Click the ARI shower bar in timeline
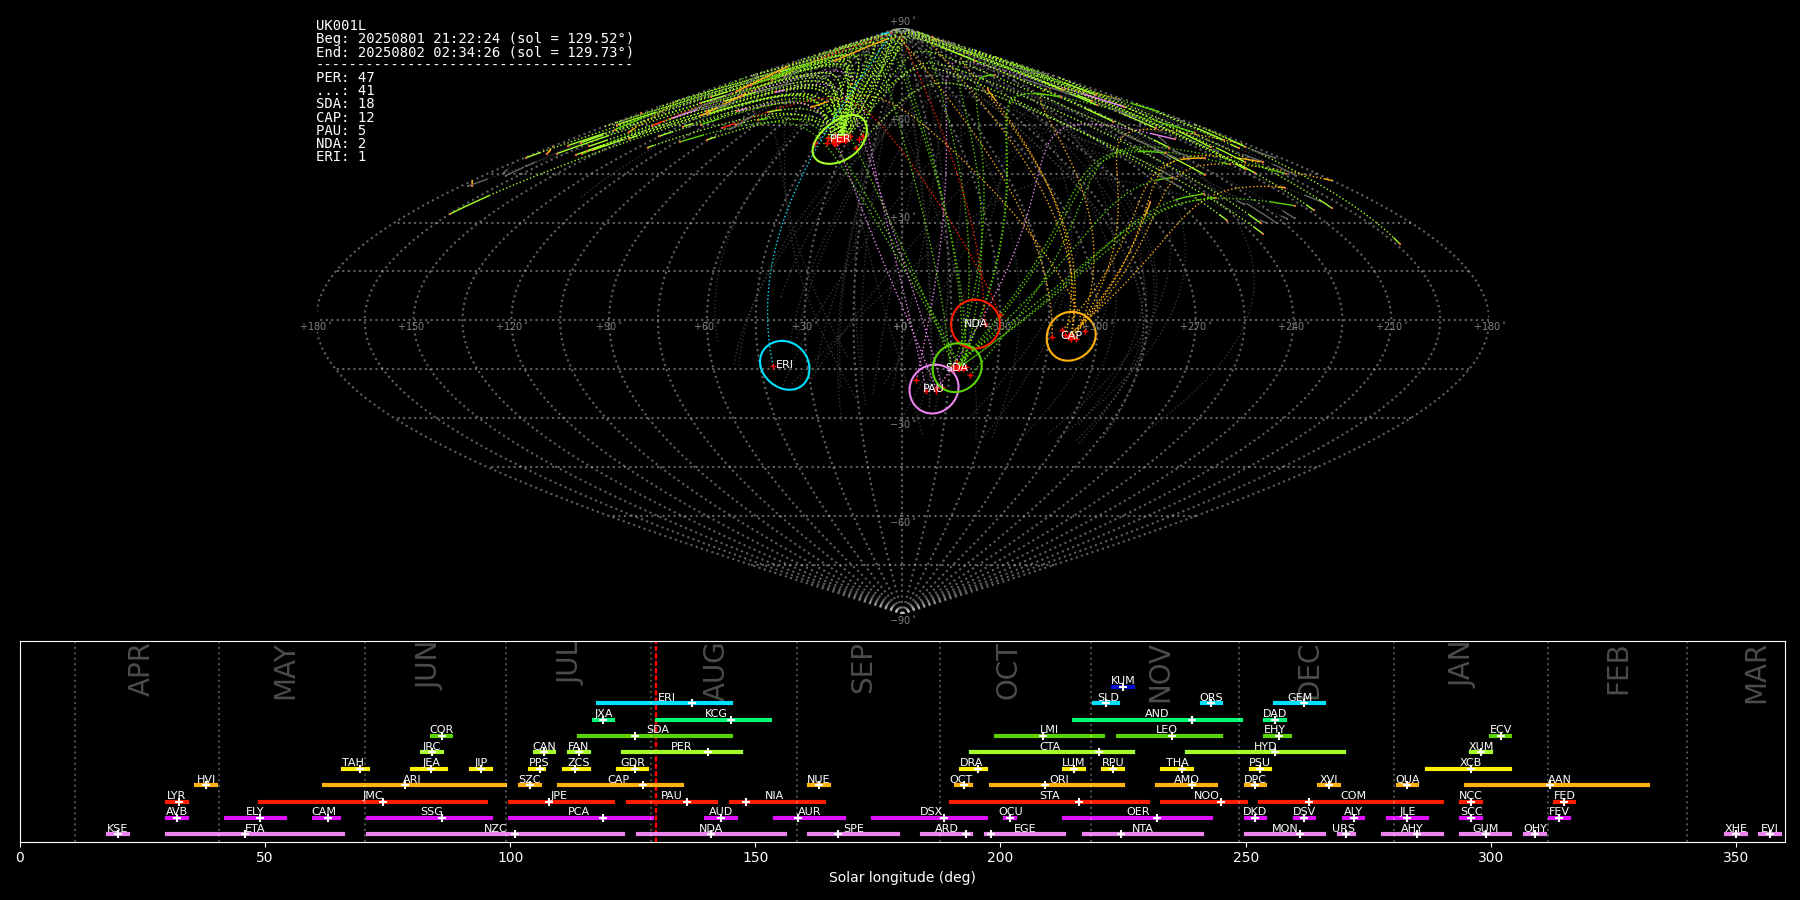The height and width of the screenshot is (900, 1800). click(414, 785)
